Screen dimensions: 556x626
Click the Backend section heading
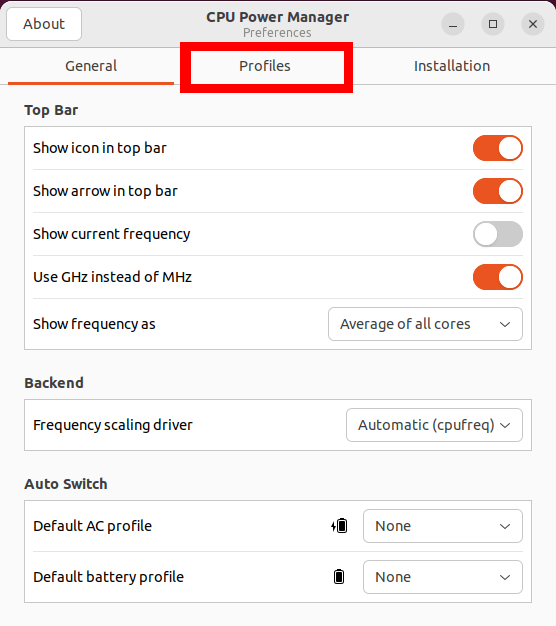coord(54,383)
